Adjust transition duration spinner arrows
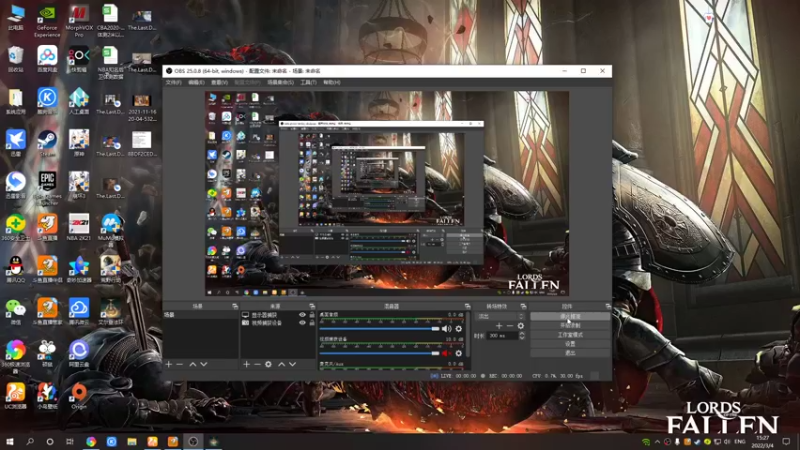The image size is (800, 450). 521,336
